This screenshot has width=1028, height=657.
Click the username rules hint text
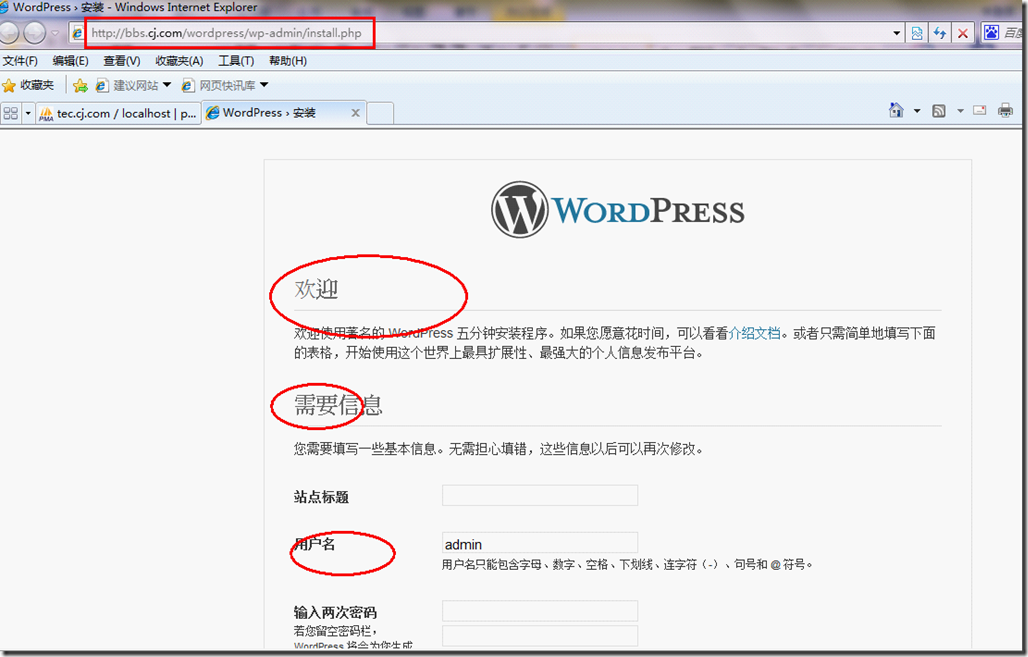627,565
